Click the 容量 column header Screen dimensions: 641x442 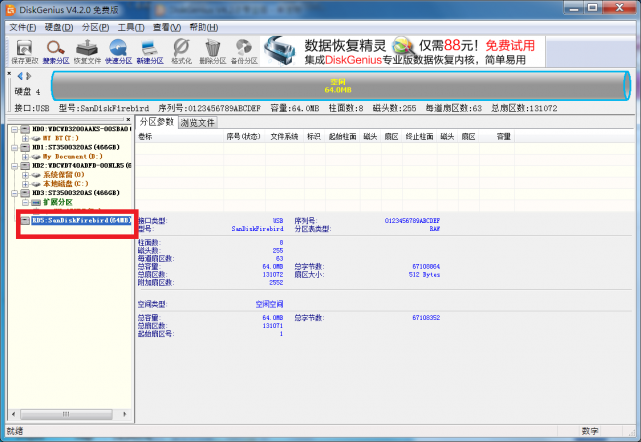coord(496,137)
